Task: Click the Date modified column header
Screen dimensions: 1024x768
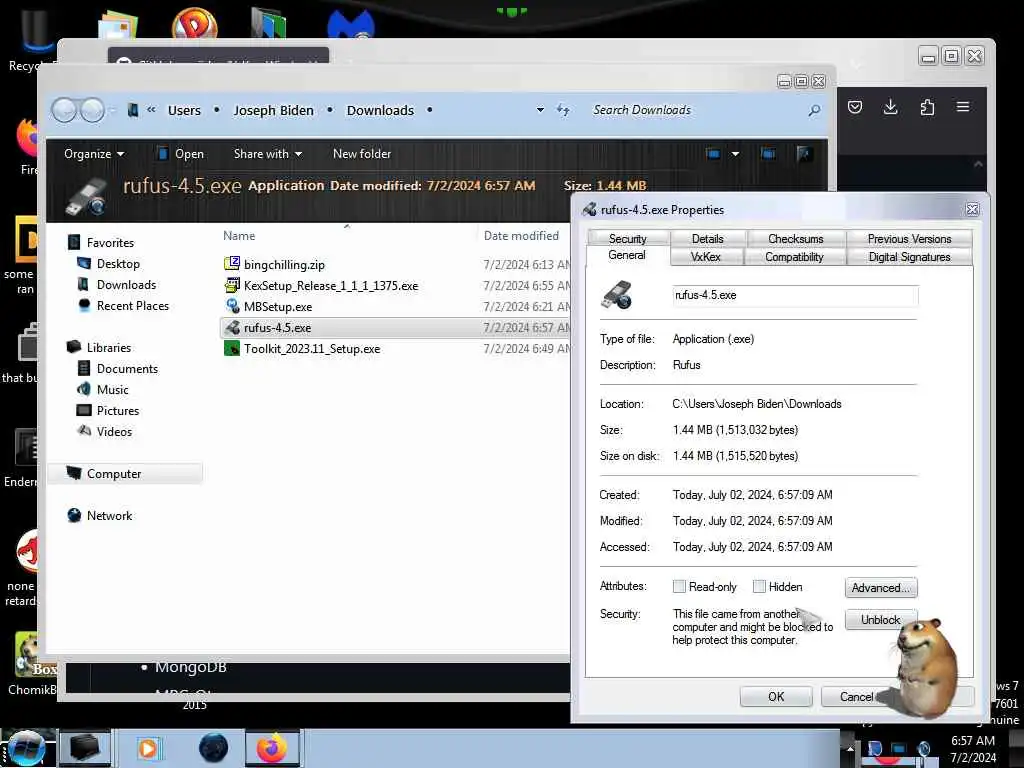Action: 521,236
